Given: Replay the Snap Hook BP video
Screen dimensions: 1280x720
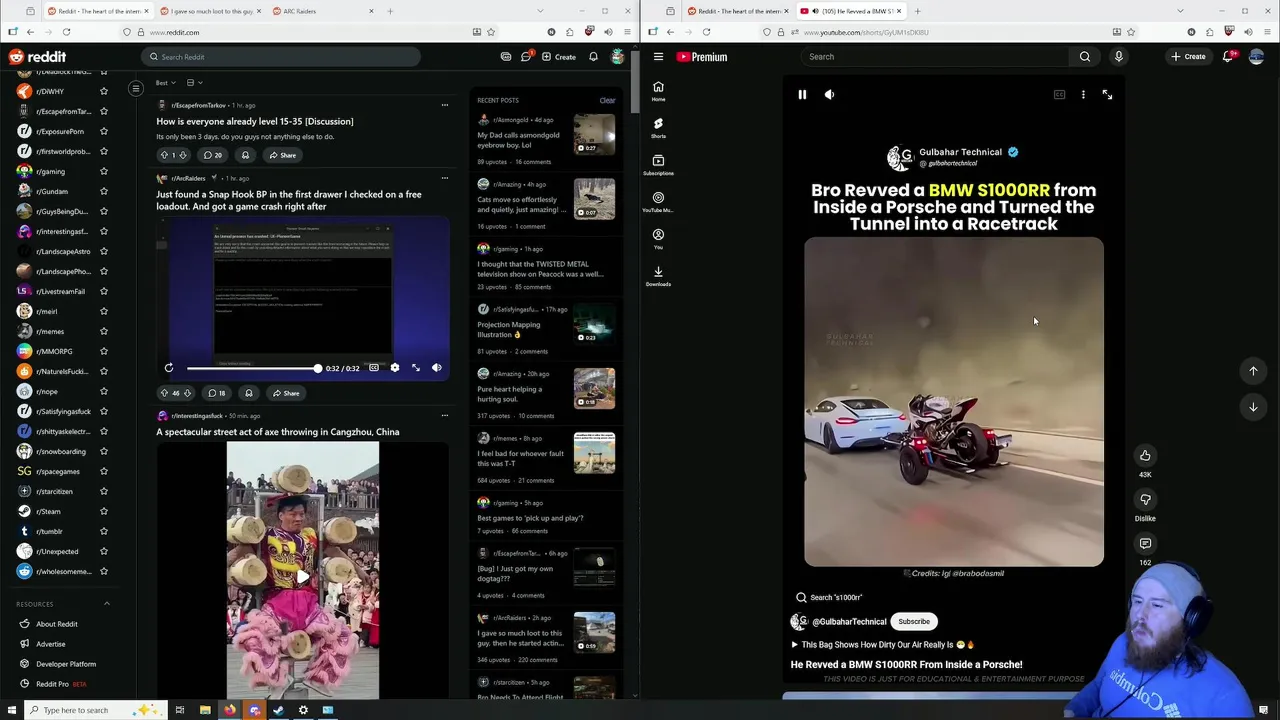Looking at the screenshot, I should click(x=169, y=368).
